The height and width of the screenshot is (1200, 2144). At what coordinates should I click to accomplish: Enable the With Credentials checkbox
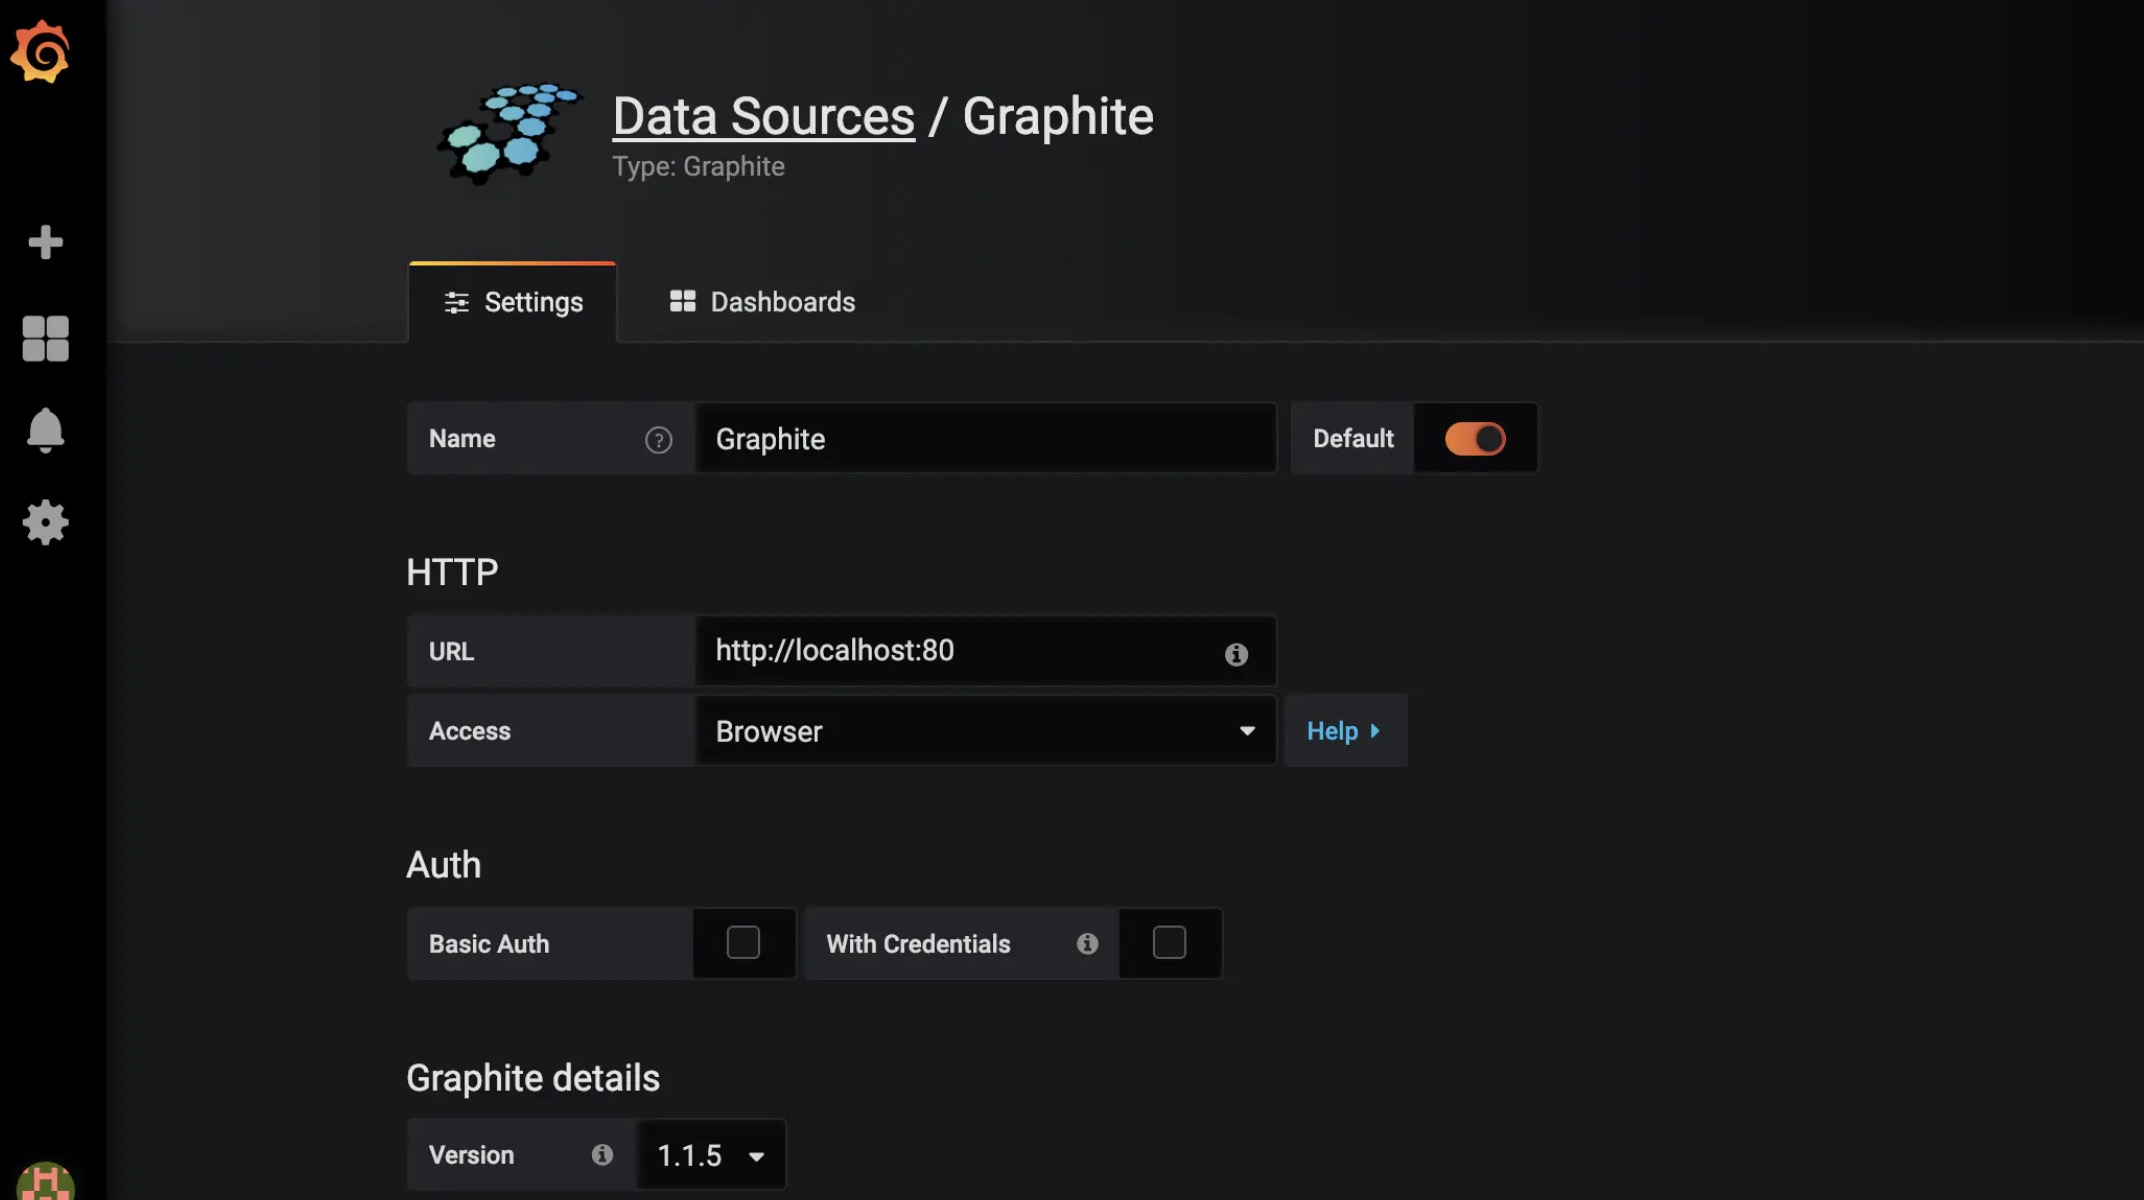[x=1169, y=942]
